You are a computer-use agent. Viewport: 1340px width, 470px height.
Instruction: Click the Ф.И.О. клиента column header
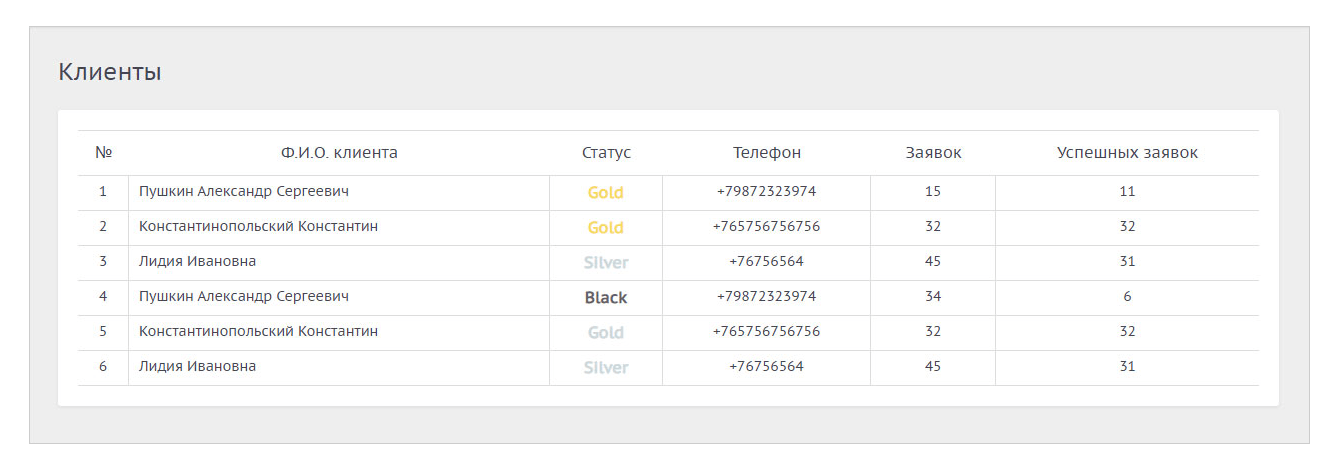click(339, 153)
